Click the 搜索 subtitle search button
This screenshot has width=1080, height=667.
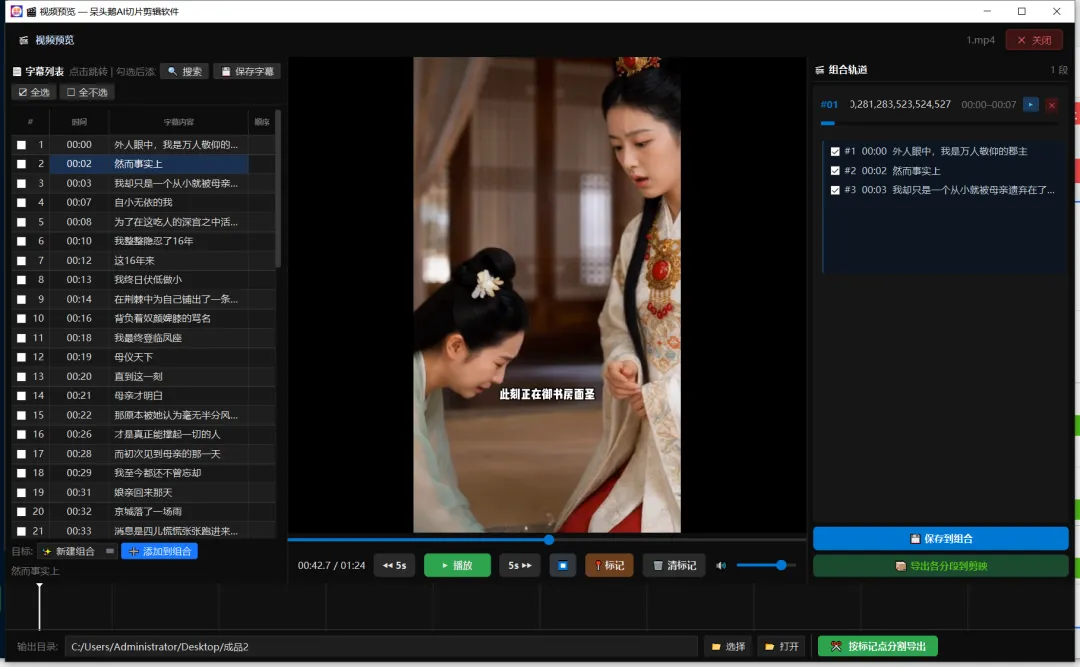pos(185,71)
